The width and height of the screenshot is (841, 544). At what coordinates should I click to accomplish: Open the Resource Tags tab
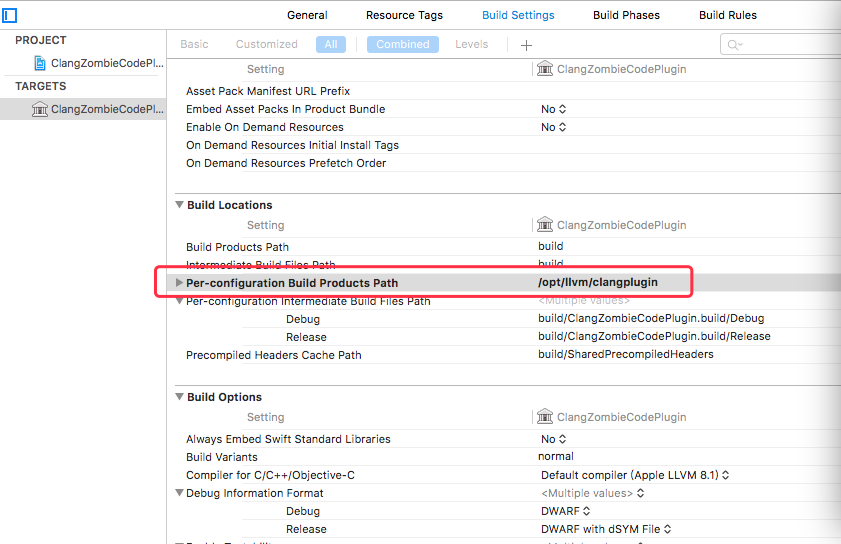click(404, 15)
